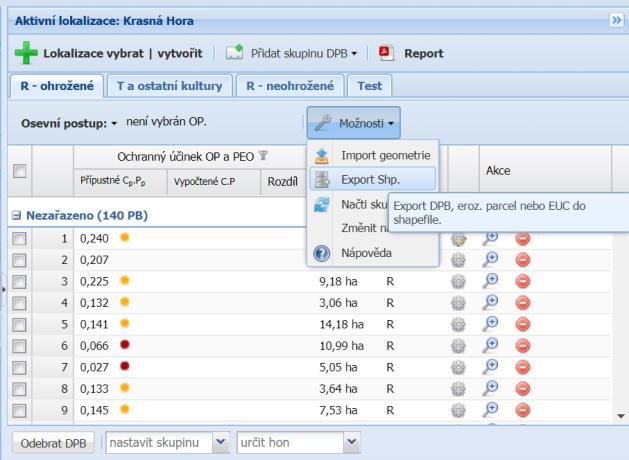The image size is (629, 460).
Task: Sort by Vypočtené C.P column header
Action: (x=214, y=182)
